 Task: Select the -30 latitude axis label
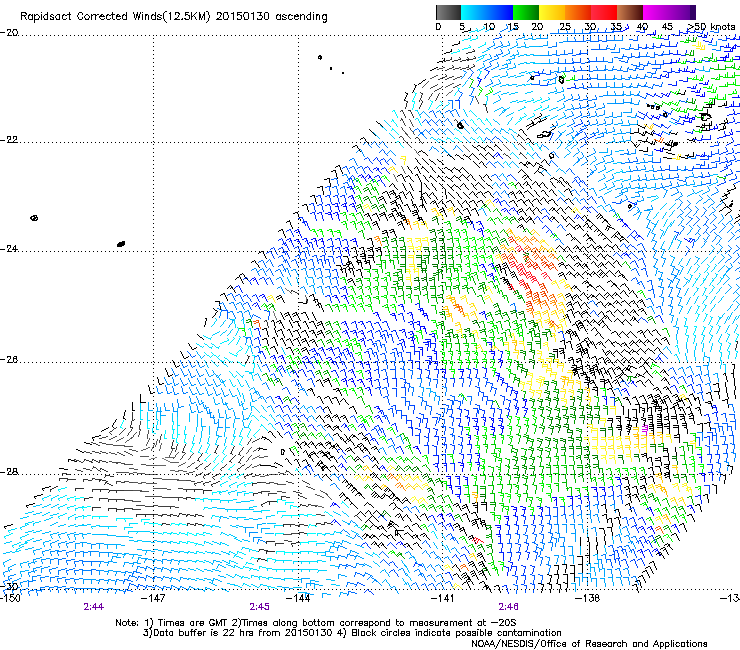pyautogui.click(x=9, y=586)
